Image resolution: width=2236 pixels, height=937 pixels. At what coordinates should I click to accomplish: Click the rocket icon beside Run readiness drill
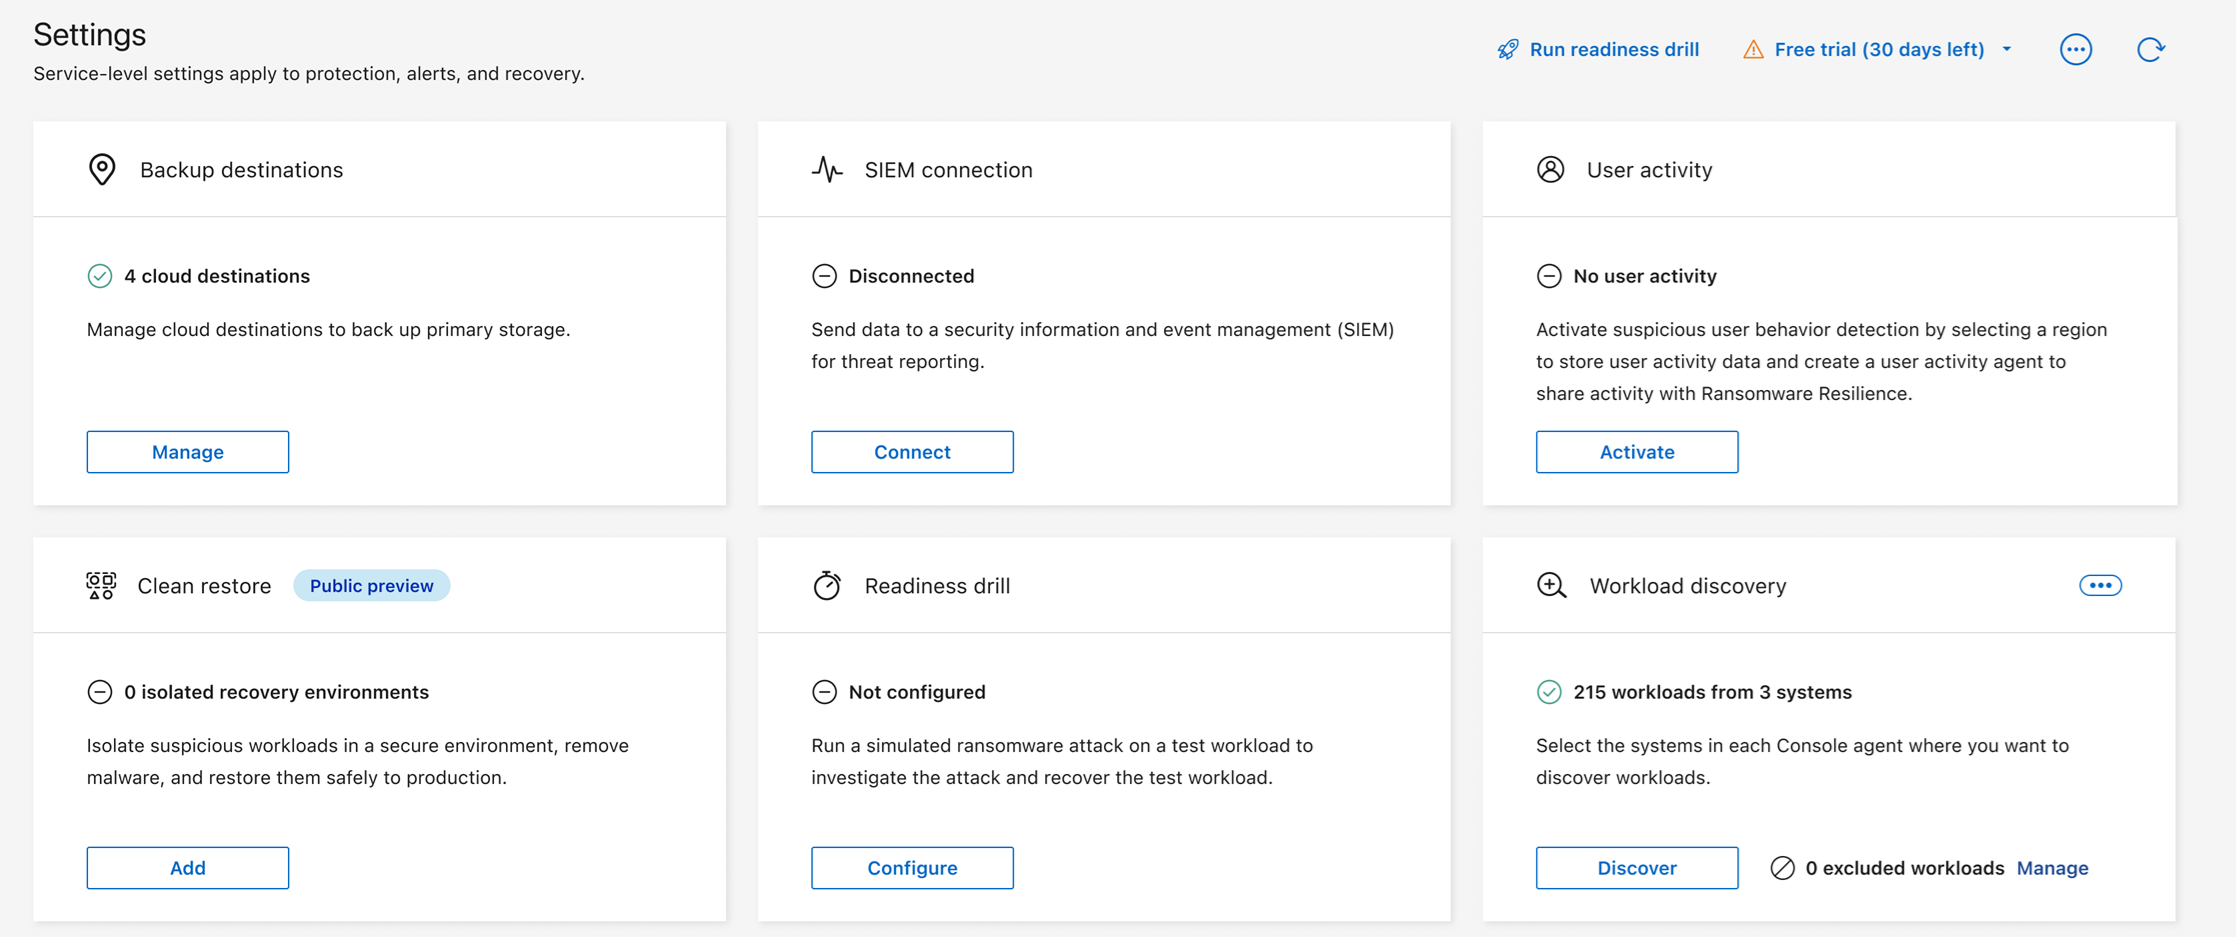[1506, 48]
